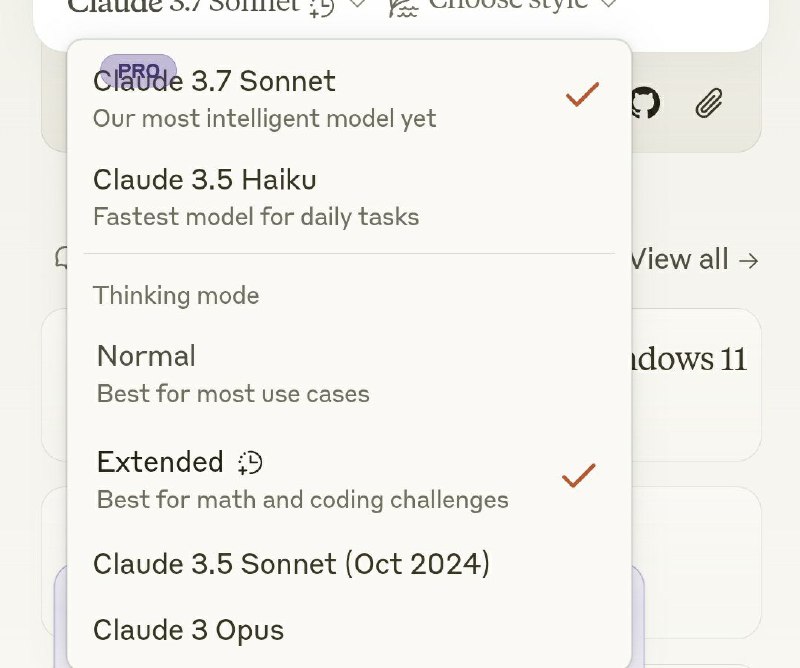The height and width of the screenshot is (668, 800).
Task: Click the Claude 3.7 Sonnet model title
Action: tap(214, 82)
